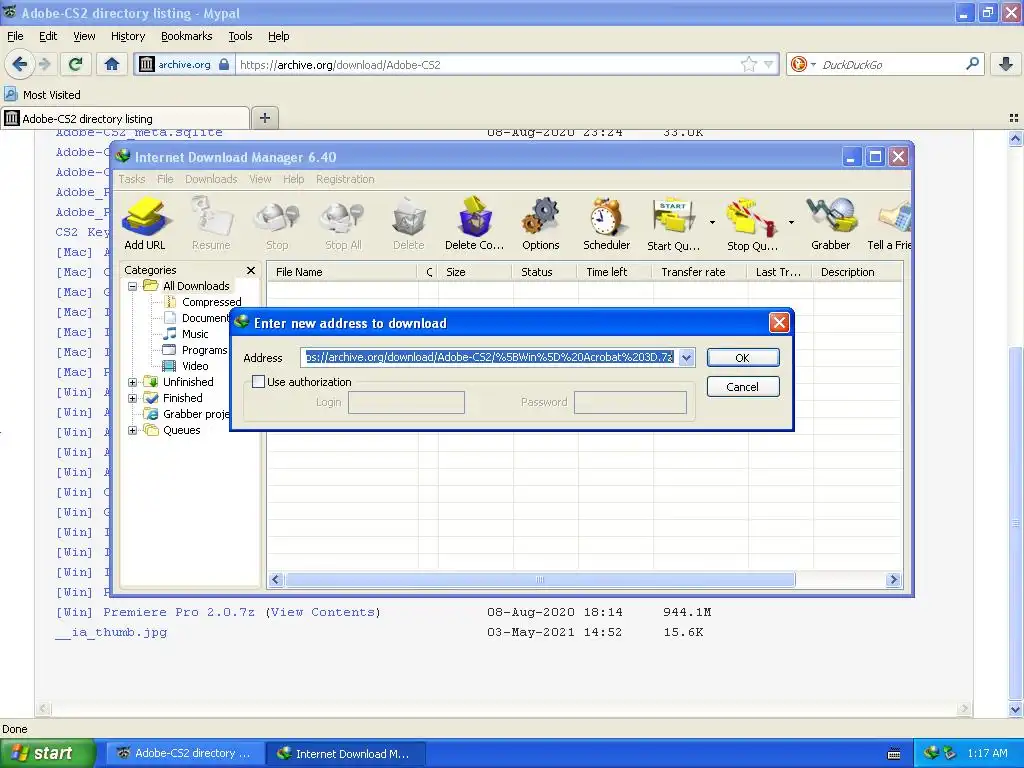Click the Delete Completed toolbar icon
The image size is (1024, 768).
[475, 224]
